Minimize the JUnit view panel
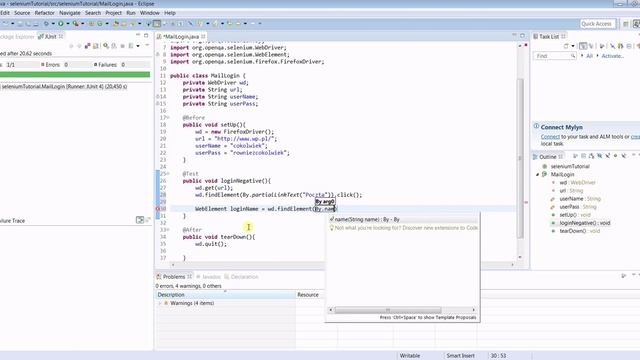The height and width of the screenshot is (360, 640). pos(138,36)
